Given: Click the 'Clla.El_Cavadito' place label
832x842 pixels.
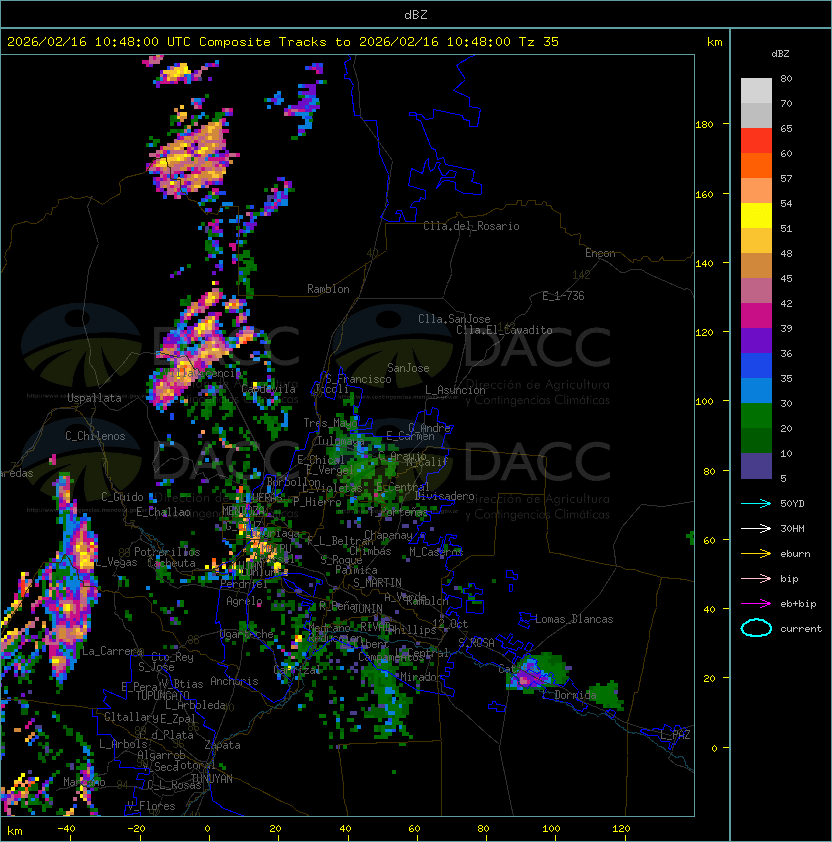Looking at the screenshot, I should [x=504, y=330].
